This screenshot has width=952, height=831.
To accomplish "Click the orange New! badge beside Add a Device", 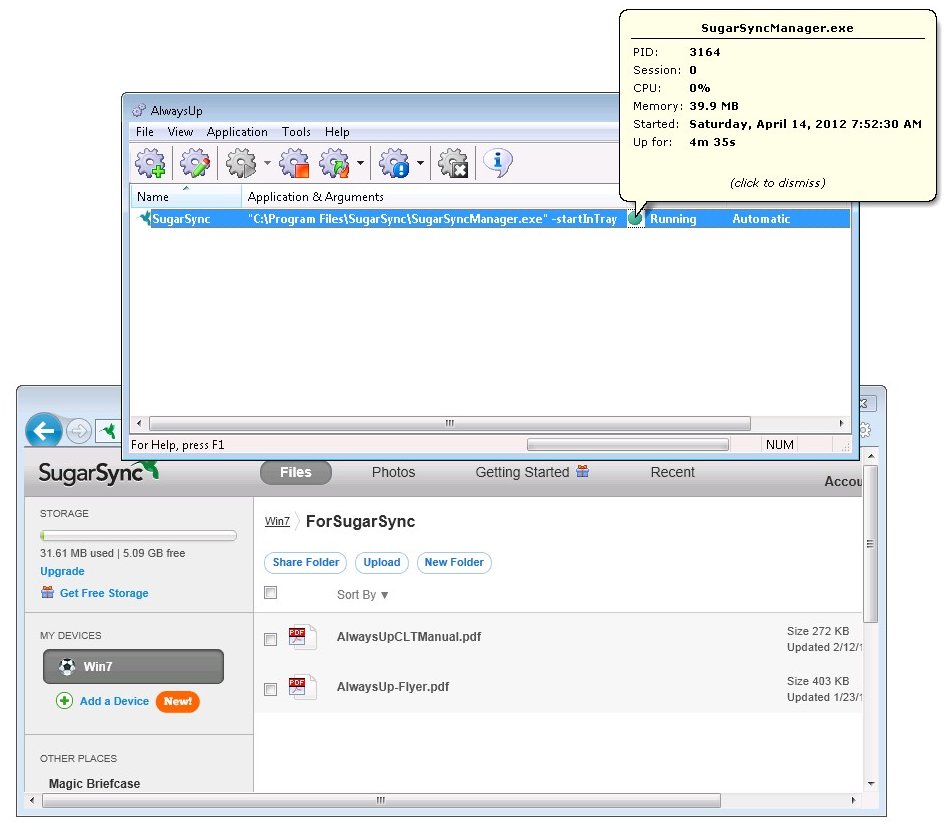I will [x=177, y=701].
